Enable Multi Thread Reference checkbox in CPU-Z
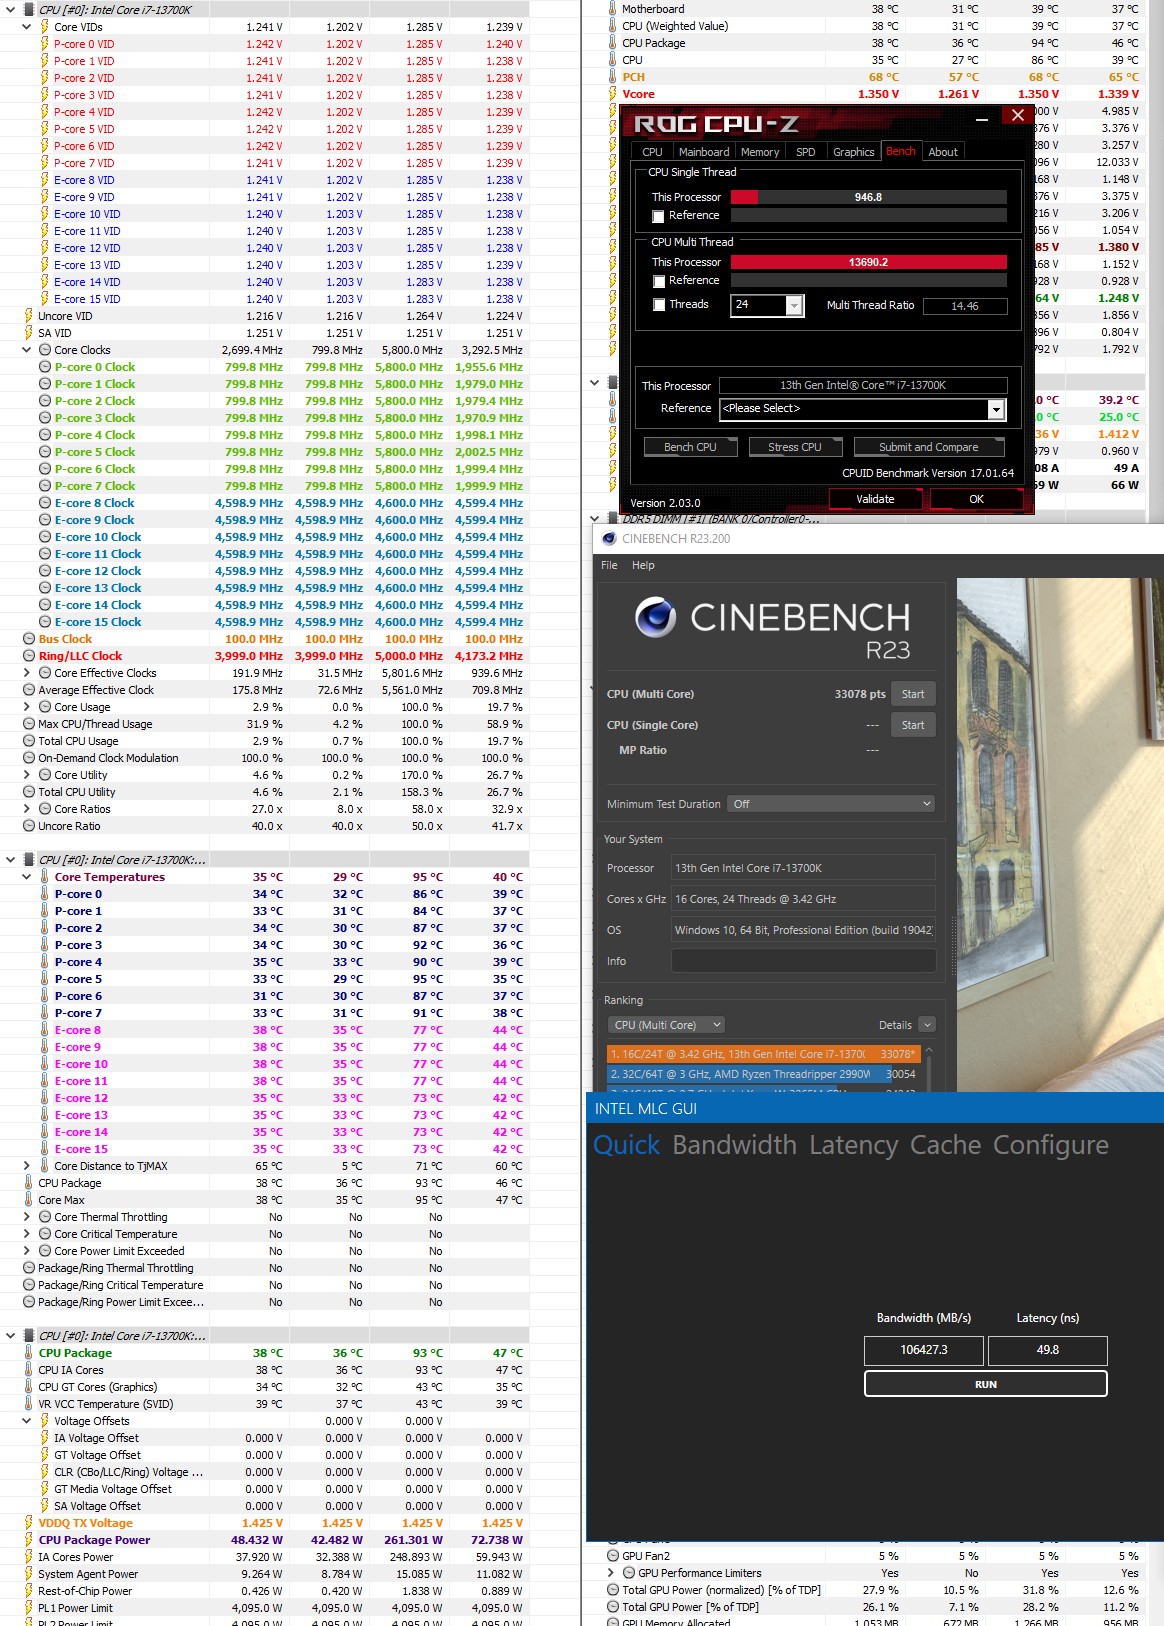The width and height of the screenshot is (1164, 1626). point(658,281)
